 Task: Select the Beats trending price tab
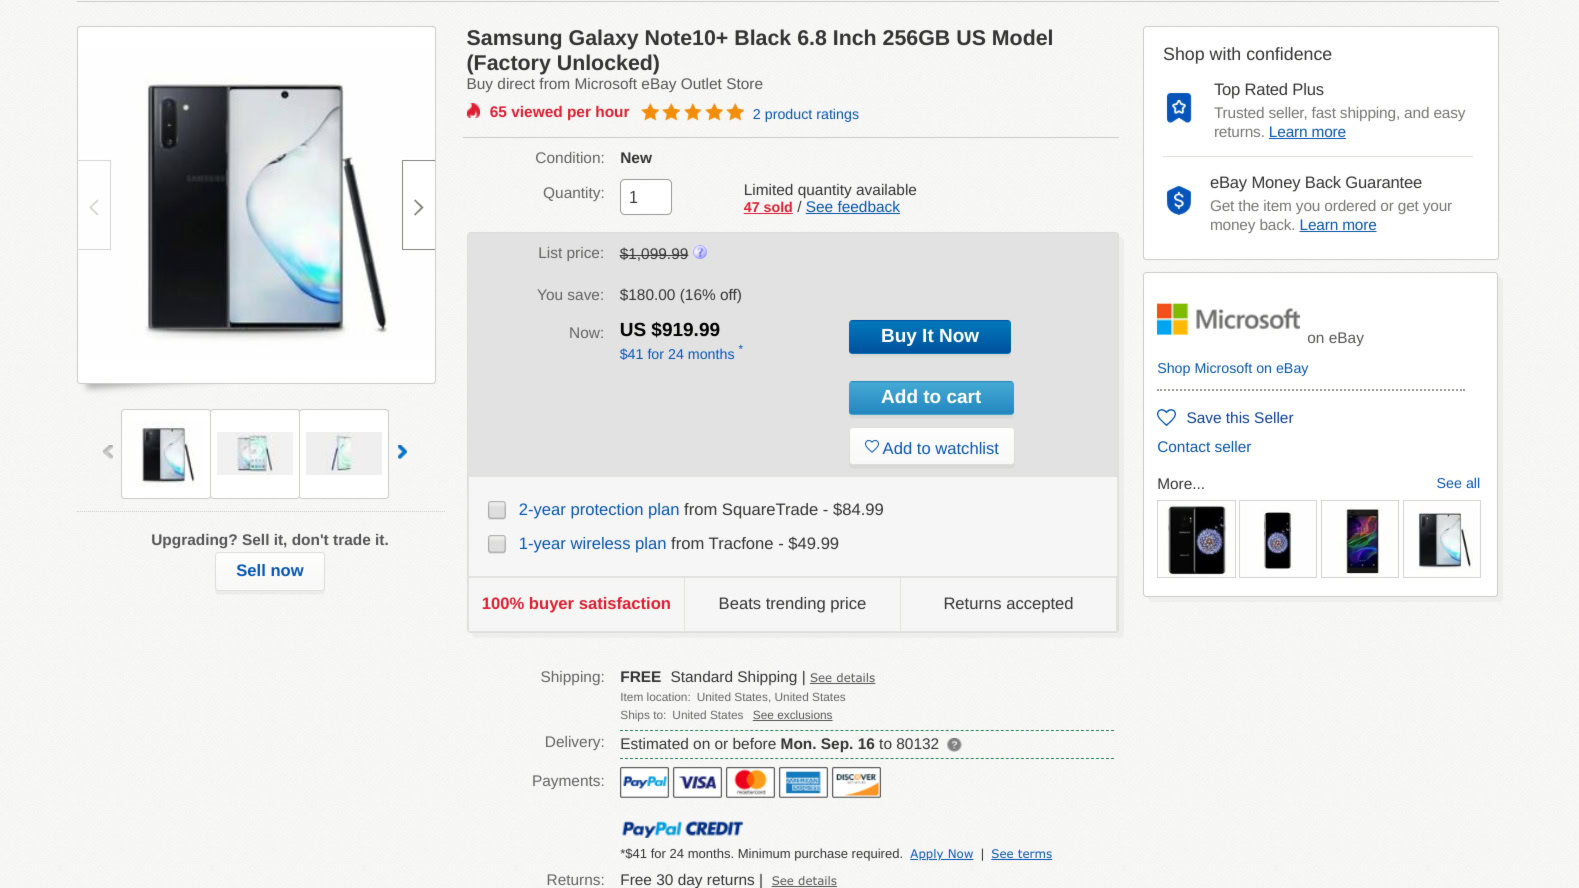pyautogui.click(x=792, y=604)
